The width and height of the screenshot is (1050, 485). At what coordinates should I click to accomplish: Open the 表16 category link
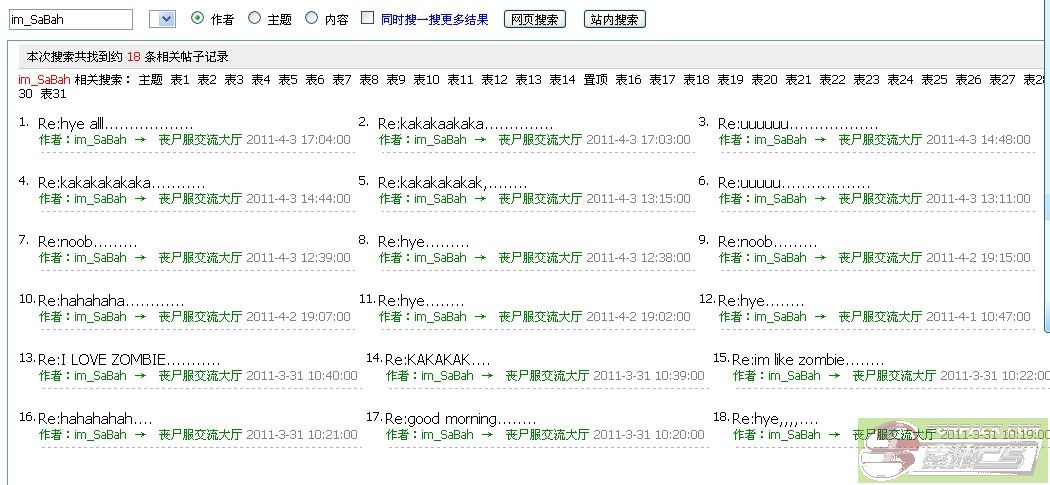click(628, 80)
